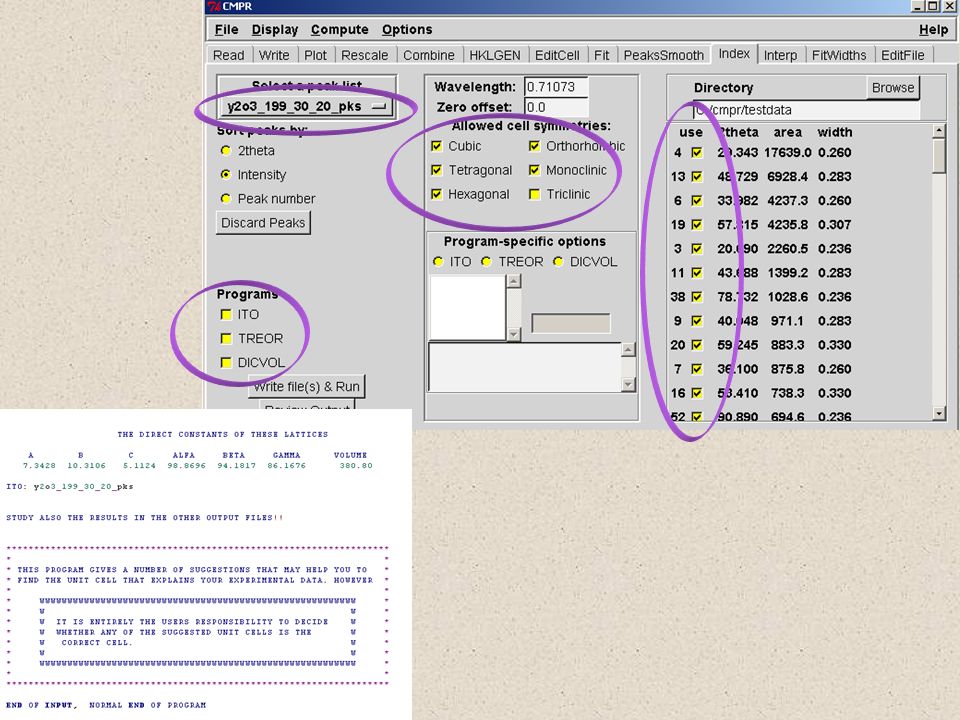Click the Wavelength input field

pyautogui.click(x=557, y=87)
